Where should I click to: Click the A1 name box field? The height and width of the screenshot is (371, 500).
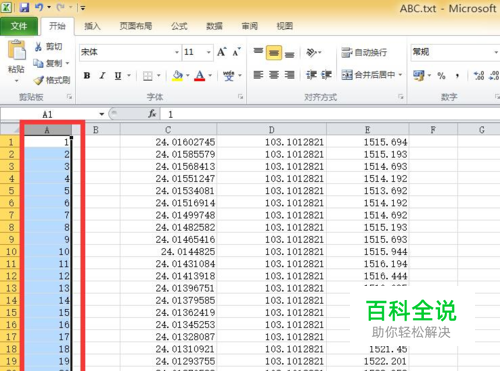click(49, 114)
